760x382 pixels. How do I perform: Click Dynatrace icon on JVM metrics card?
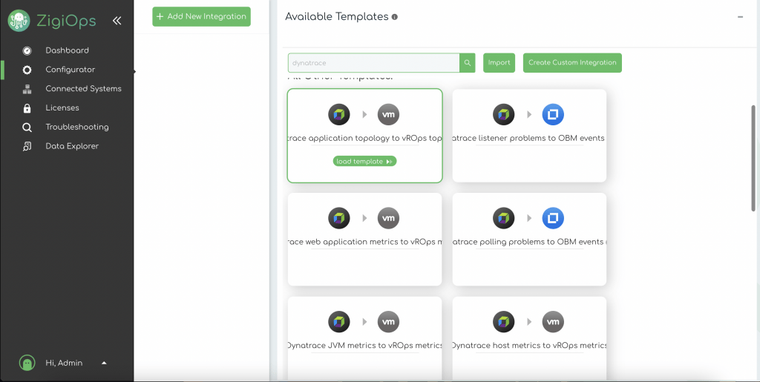point(339,322)
